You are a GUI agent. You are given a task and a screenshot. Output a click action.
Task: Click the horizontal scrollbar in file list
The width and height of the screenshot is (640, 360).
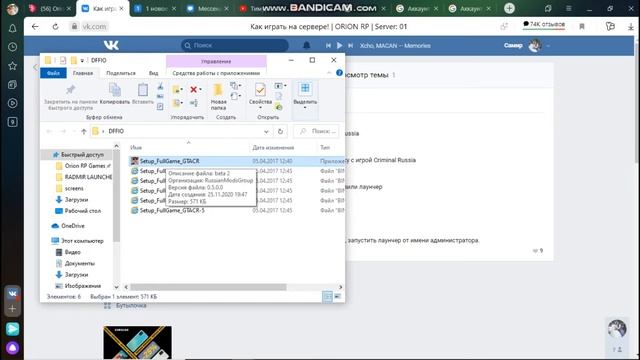(208, 287)
